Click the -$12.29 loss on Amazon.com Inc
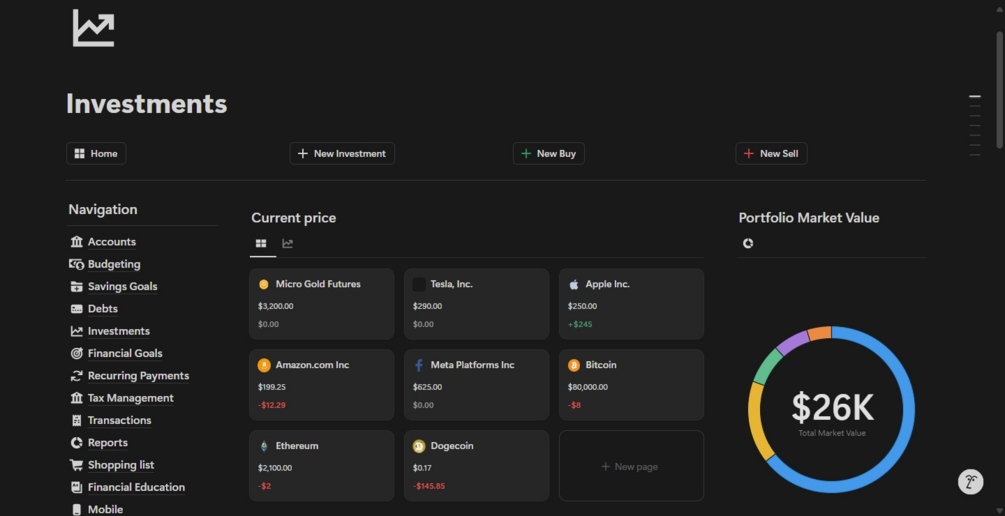 point(272,405)
